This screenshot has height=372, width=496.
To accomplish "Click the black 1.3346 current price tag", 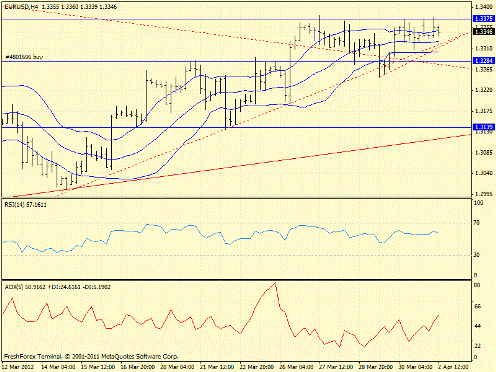I will 483,32.
